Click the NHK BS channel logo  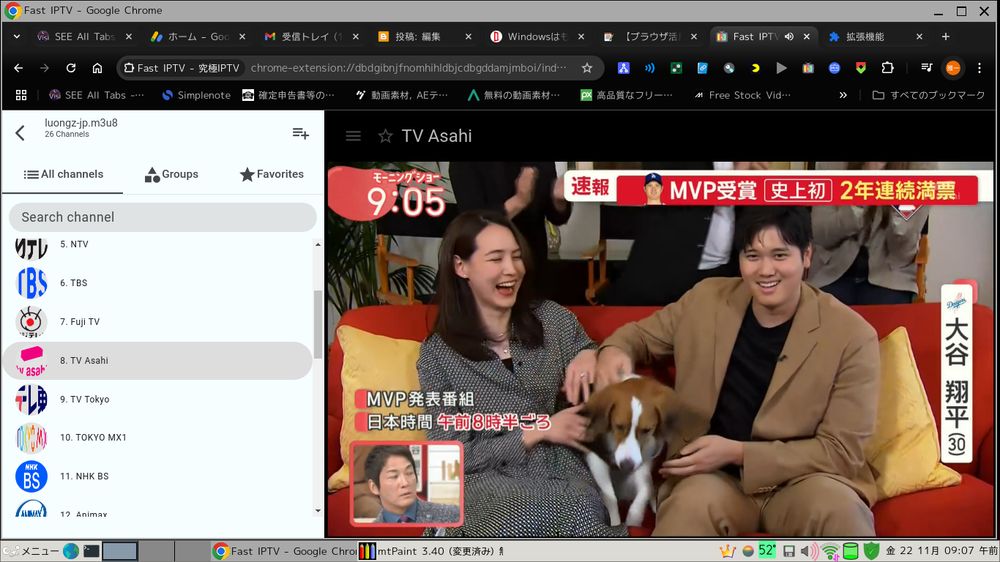31,477
